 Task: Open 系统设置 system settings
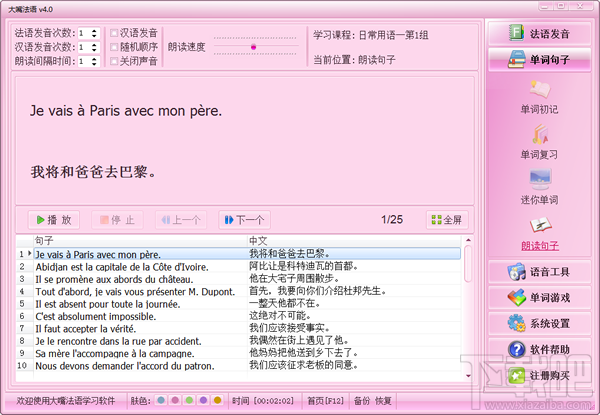(539, 324)
